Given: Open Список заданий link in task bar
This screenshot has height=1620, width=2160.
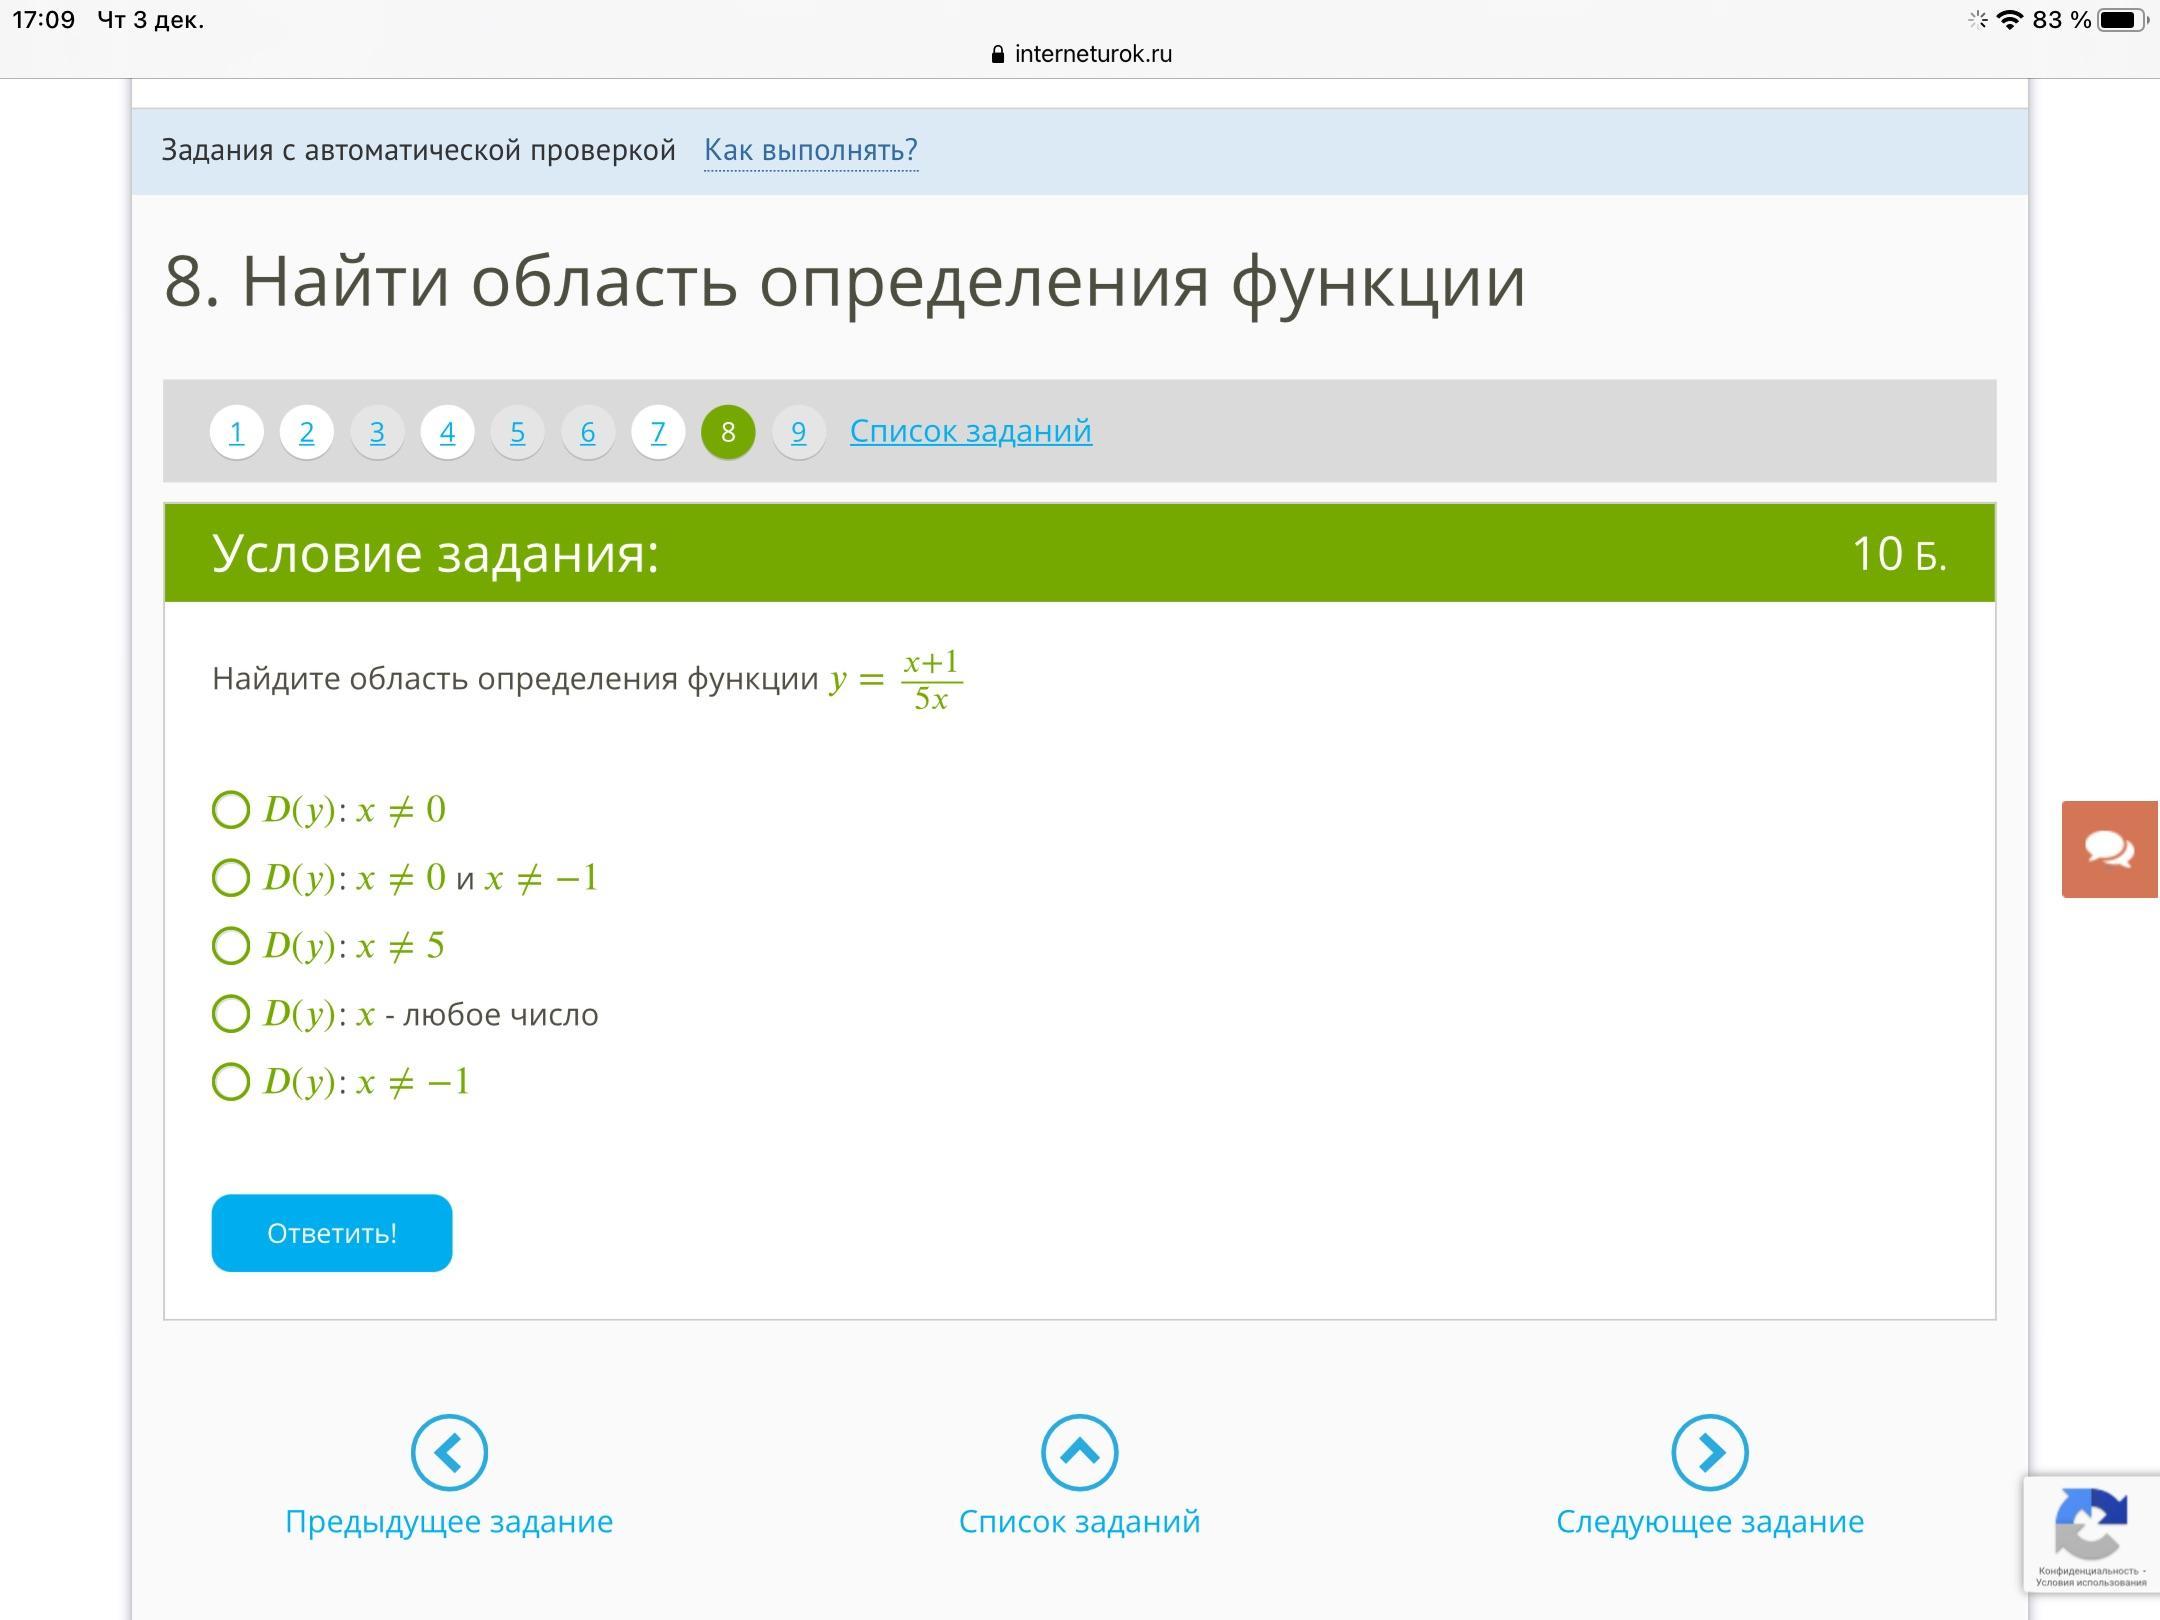Looking at the screenshot, I should click(970, 431).
